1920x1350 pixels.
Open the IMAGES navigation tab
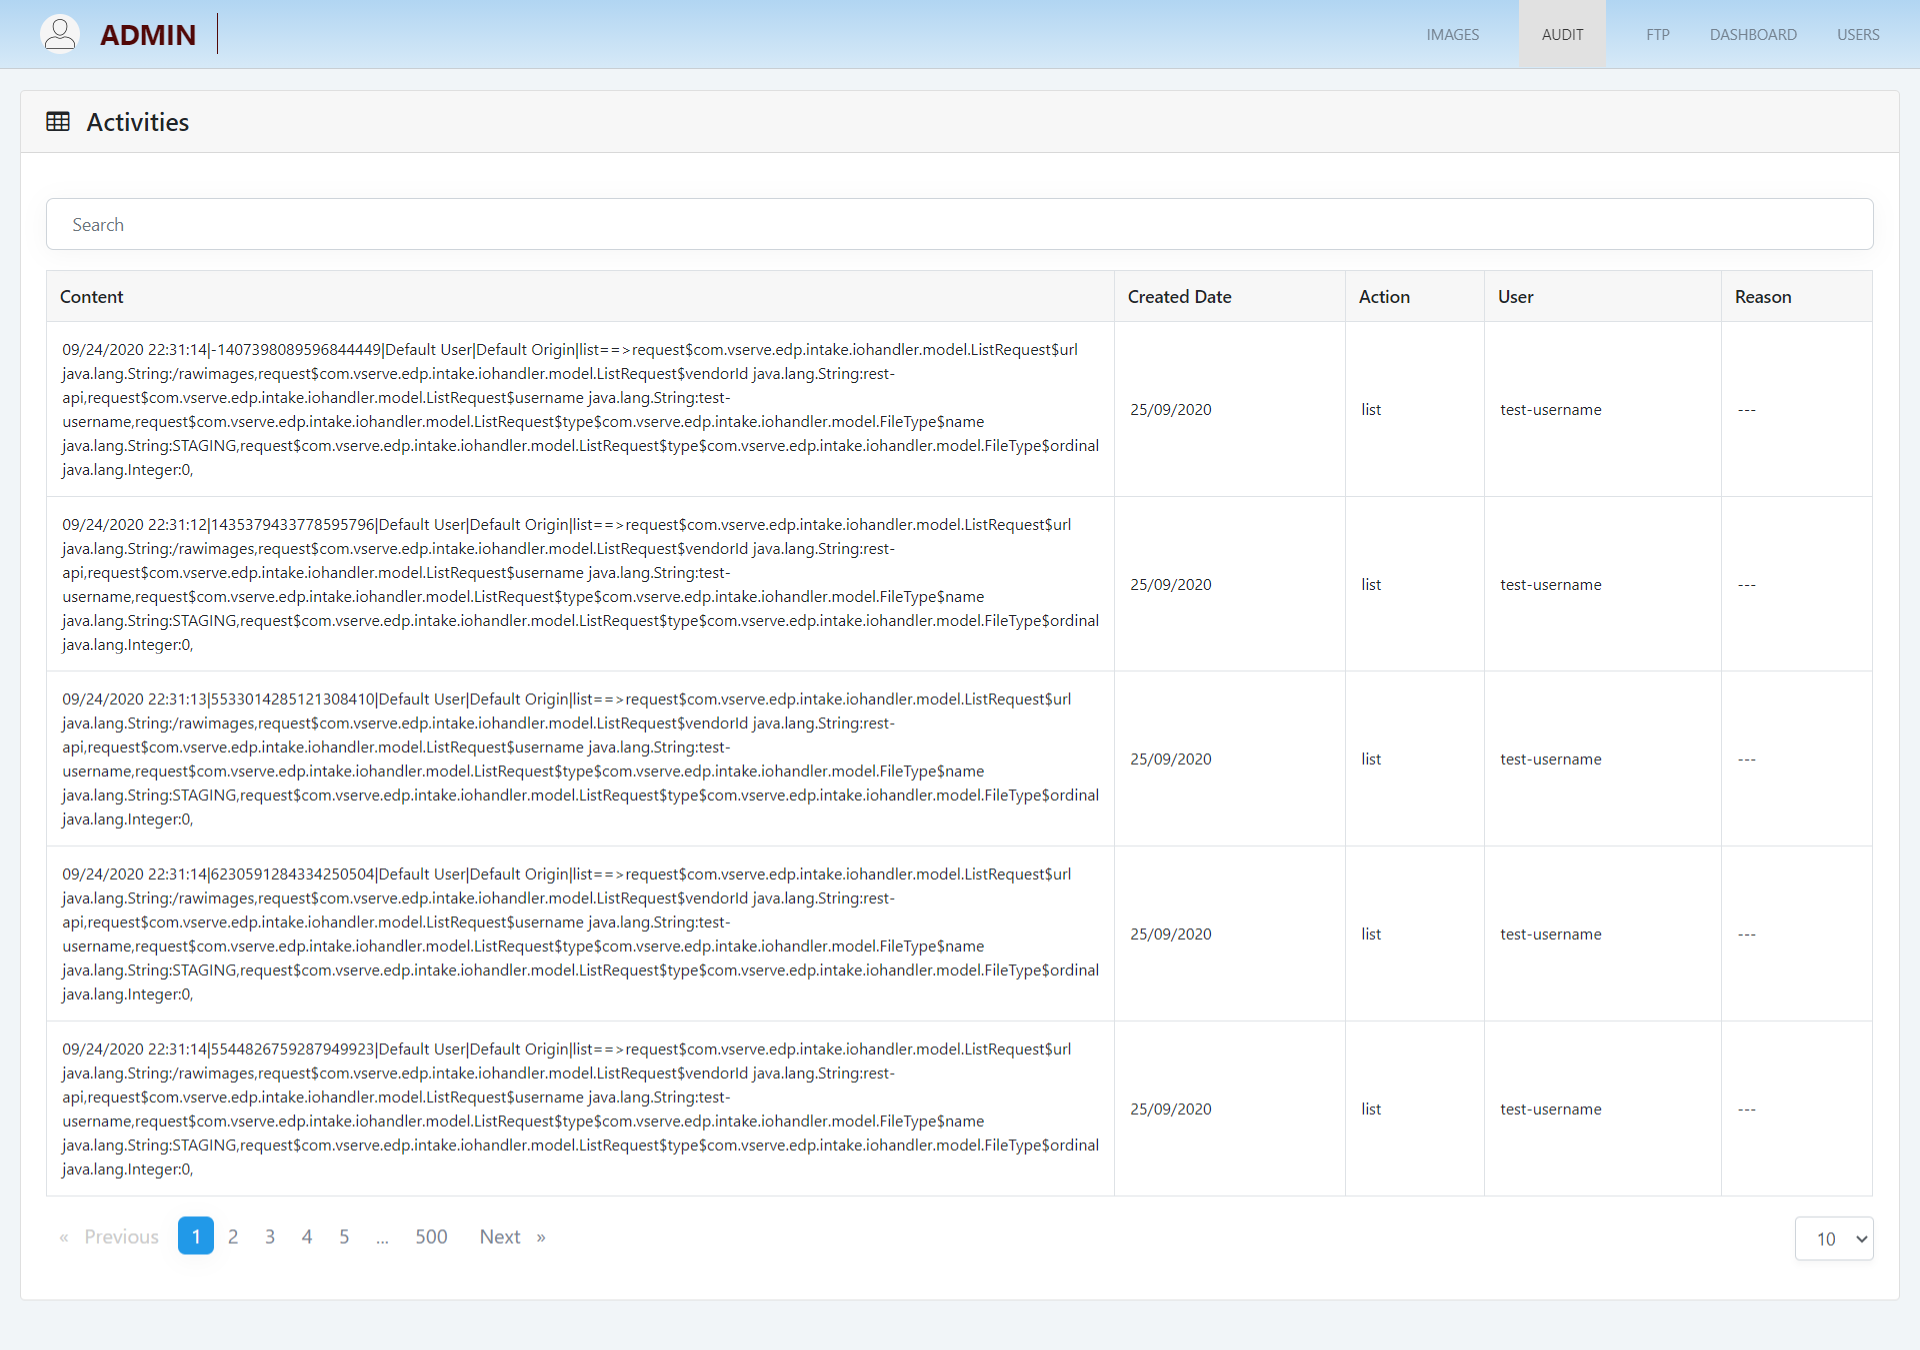point(1452,35)
